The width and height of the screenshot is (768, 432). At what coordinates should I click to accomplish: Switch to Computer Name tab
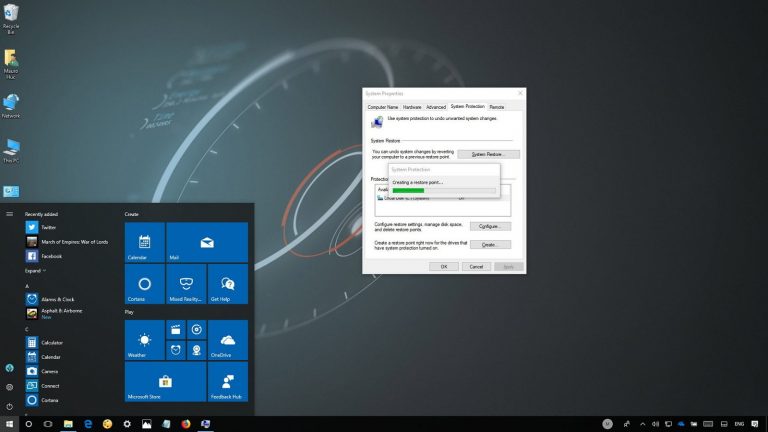pyautogui.click(x=383, y=107)
